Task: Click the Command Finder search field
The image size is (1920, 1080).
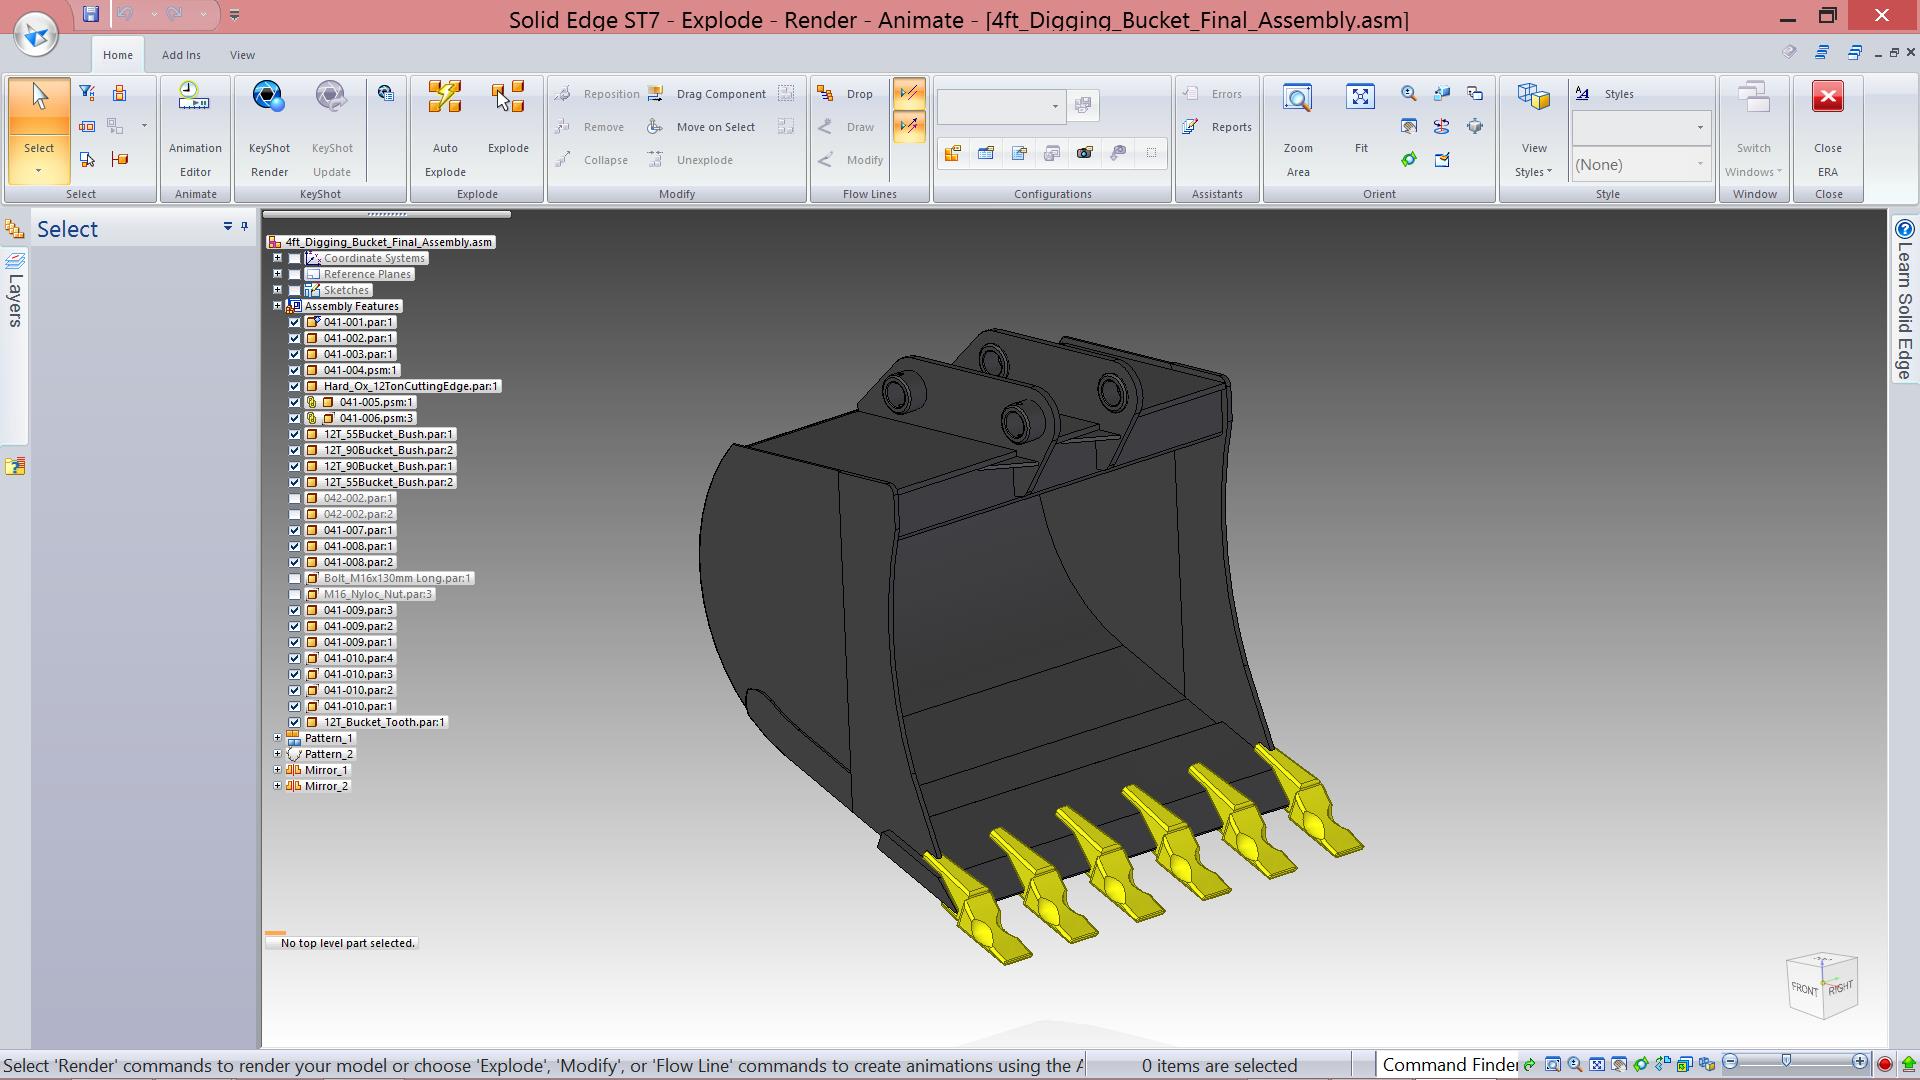Action: (x=1448, y=1066)
